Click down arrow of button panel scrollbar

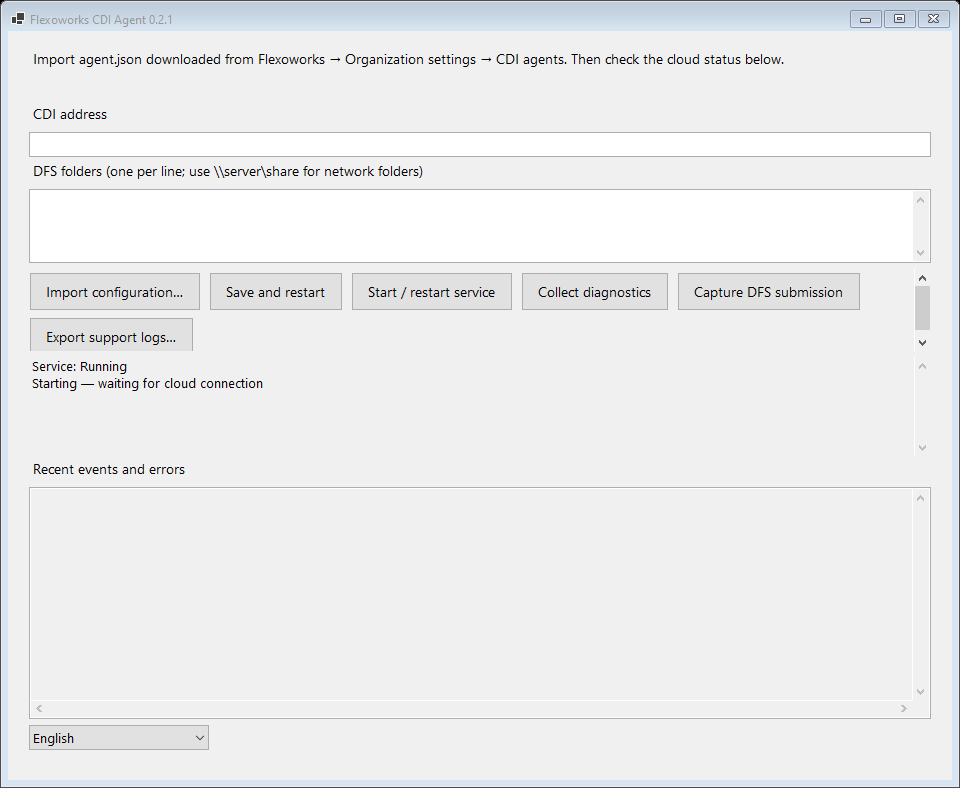tap(922, 343)
